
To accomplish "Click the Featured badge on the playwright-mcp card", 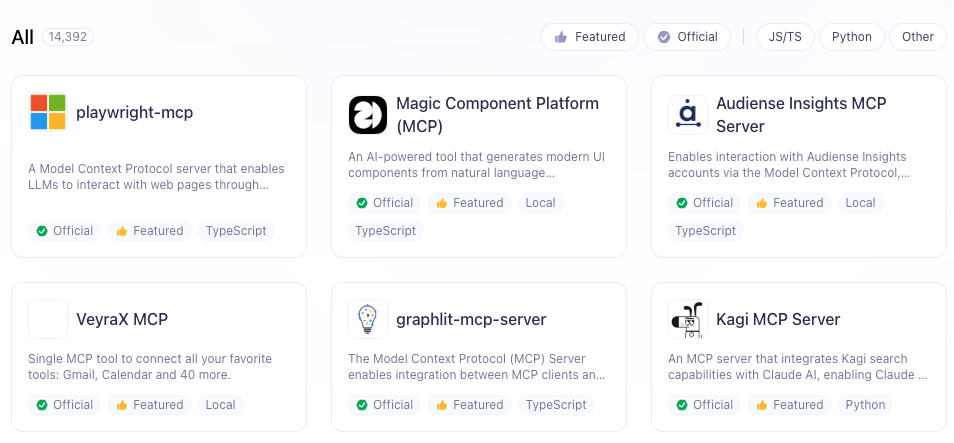I will [x=150, y=231].
